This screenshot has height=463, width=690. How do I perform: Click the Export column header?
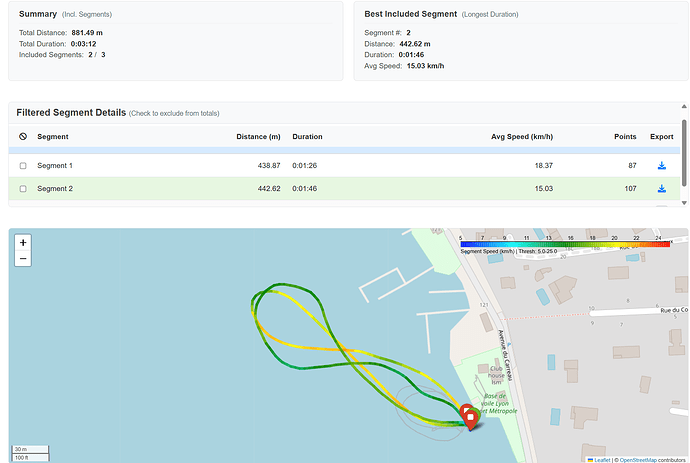pos(662,136)
